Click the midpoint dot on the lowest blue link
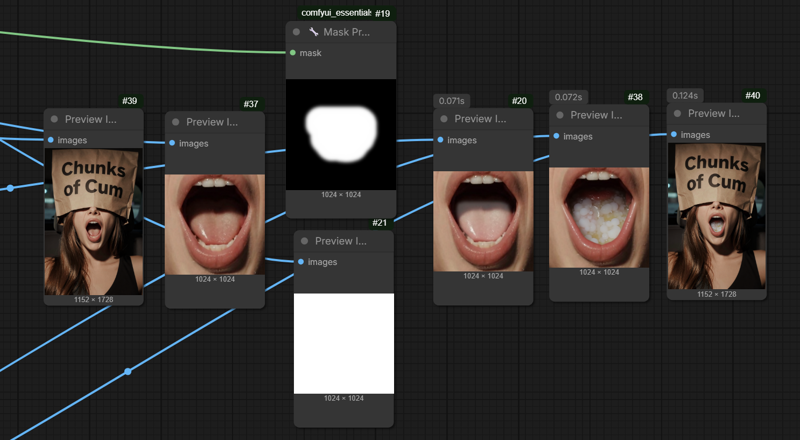The height and width of the screenshot is (440, 800). tap(128, 372)
